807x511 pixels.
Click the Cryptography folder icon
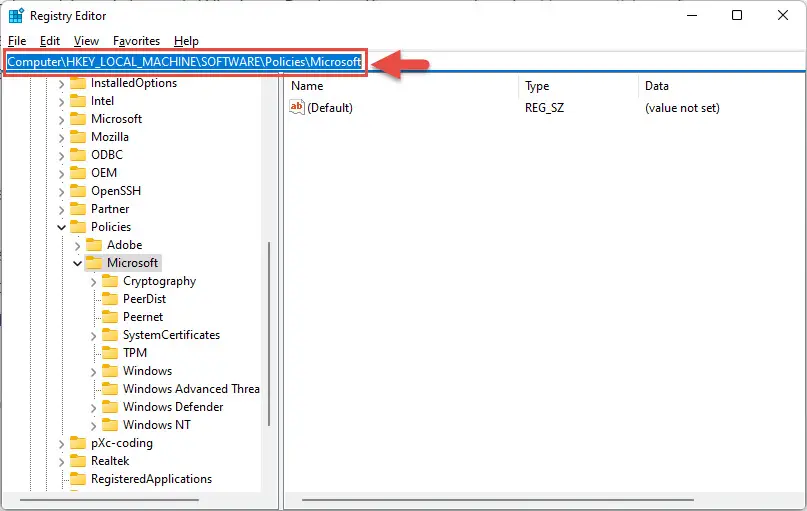(x=110, y=281)
